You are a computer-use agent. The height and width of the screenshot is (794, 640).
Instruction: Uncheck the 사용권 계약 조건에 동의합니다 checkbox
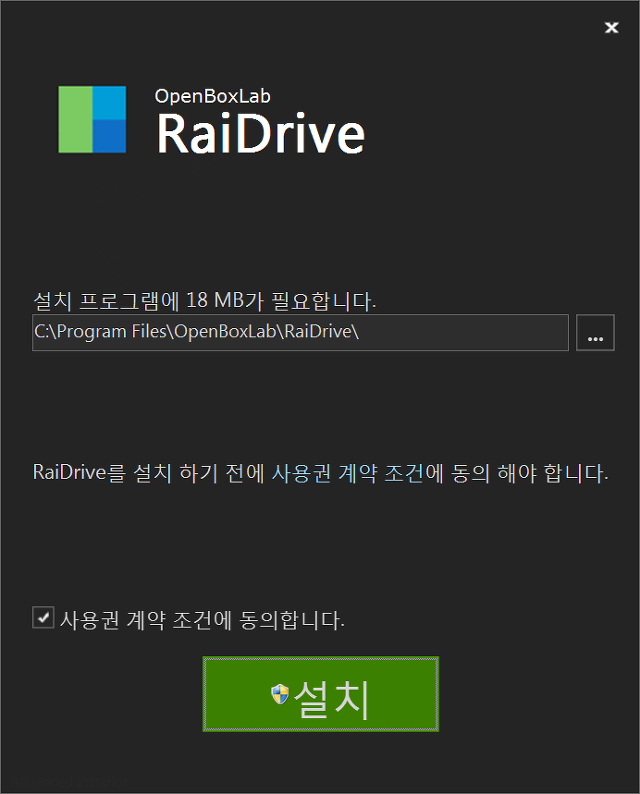pyautogui.click(x=44, y=618)
